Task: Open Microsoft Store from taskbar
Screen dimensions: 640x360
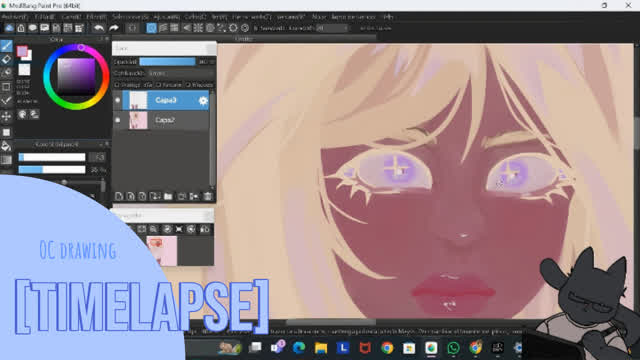Action: [409, 348]
